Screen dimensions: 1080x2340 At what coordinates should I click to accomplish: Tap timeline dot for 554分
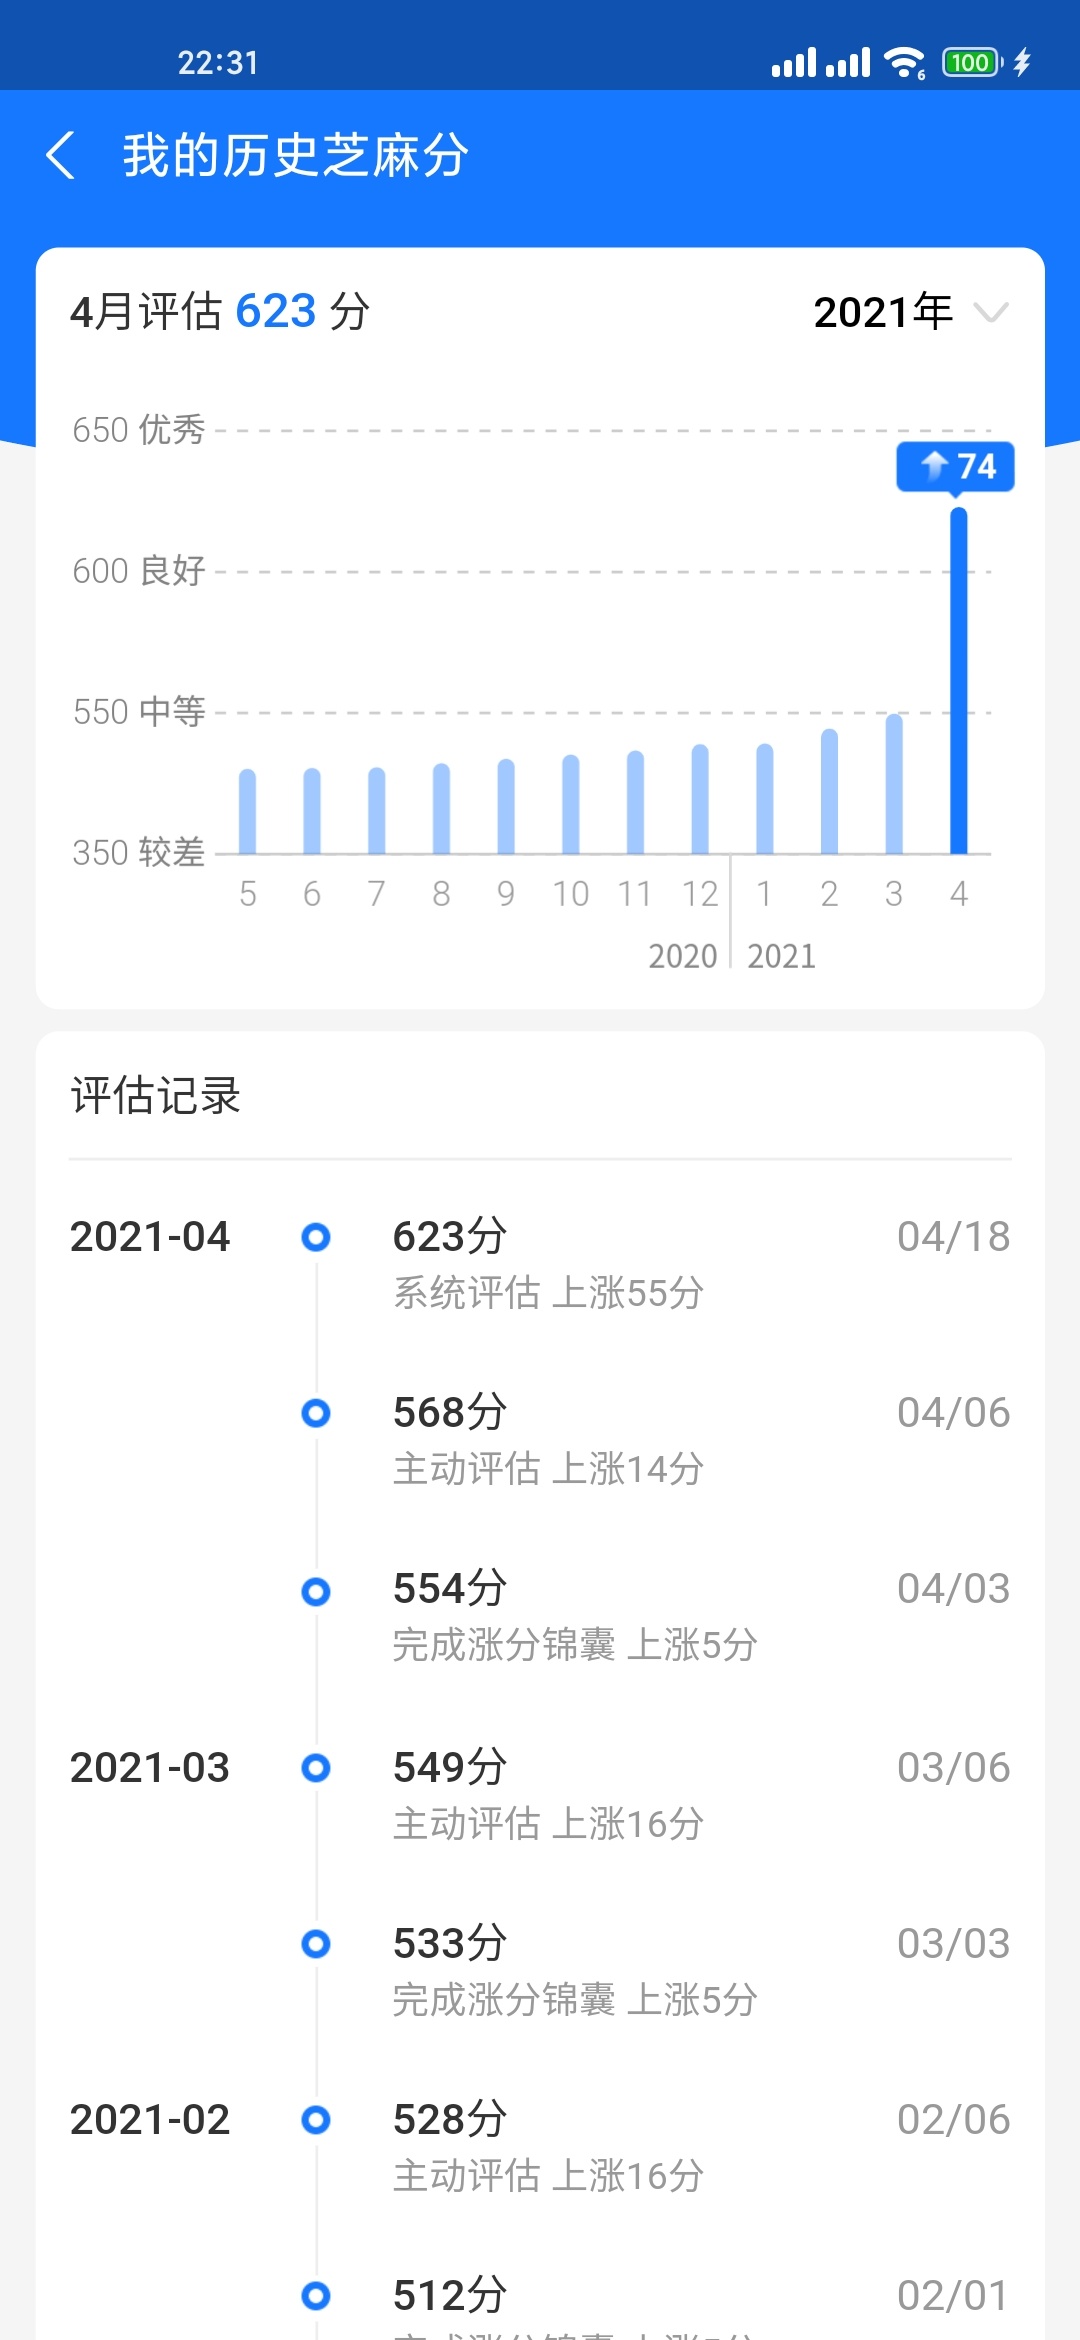point(316,1591)
